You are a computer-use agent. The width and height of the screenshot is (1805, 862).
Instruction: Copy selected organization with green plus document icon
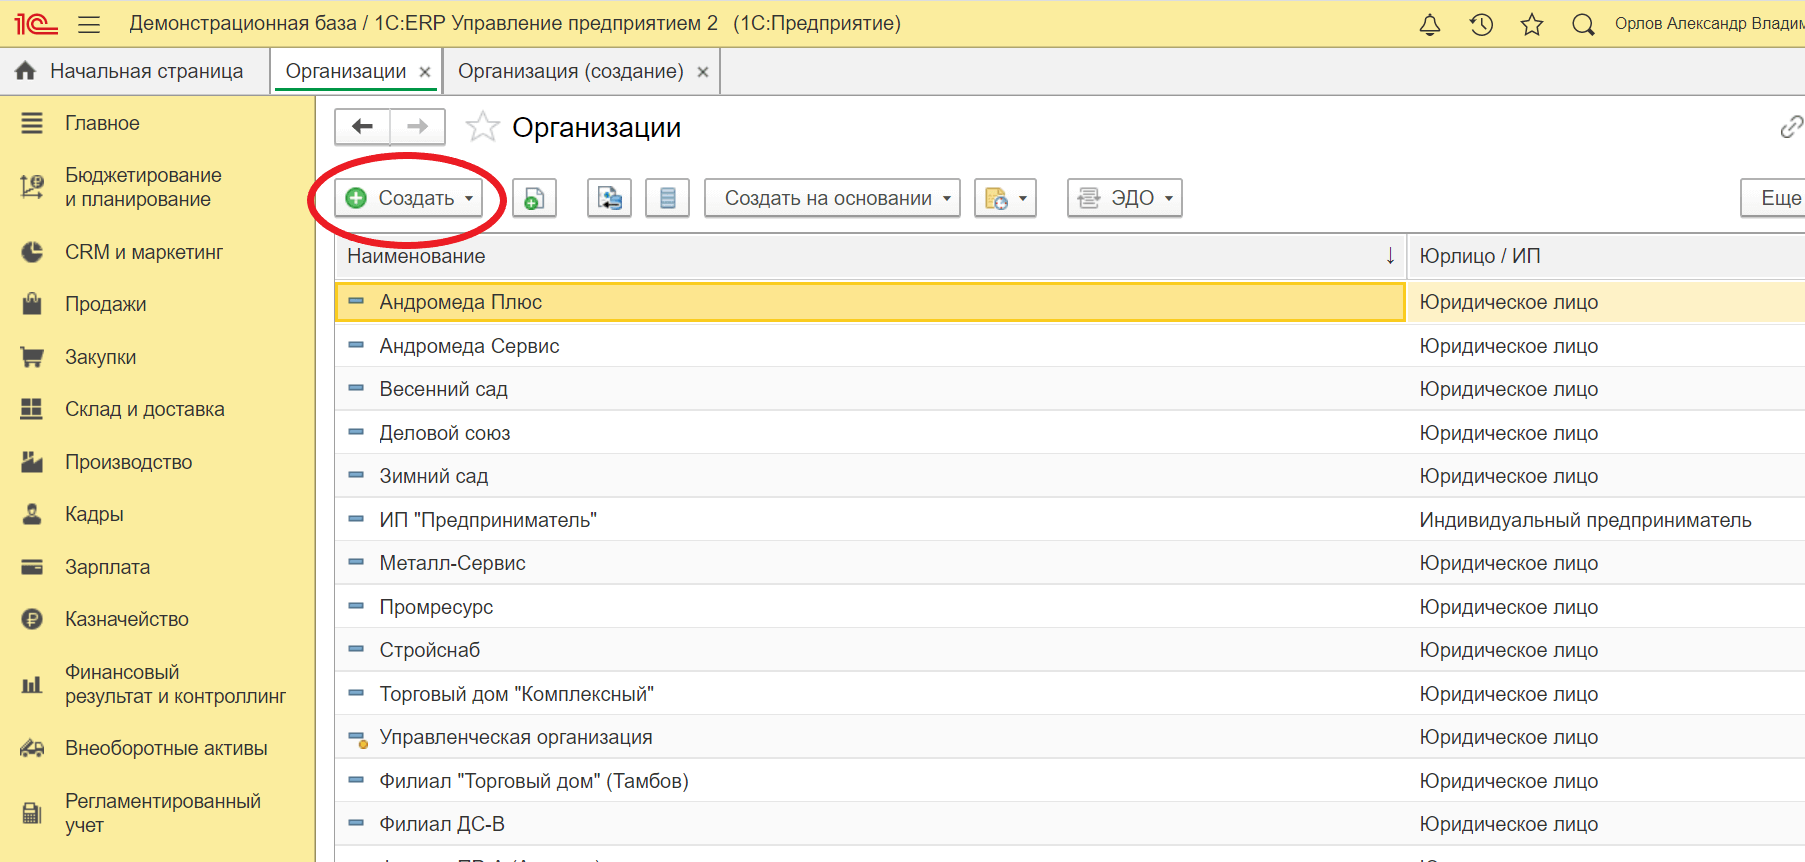pos(534,198)
